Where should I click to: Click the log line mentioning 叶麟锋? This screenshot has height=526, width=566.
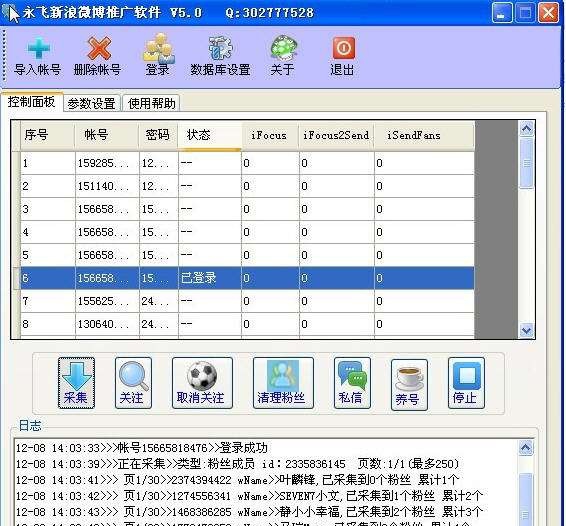[x=238, y=480]
